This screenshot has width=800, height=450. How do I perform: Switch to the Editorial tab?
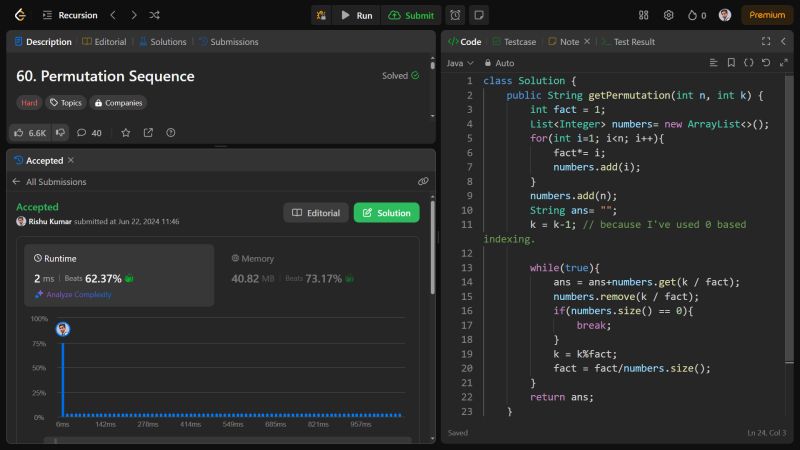[x=105, y=42]
